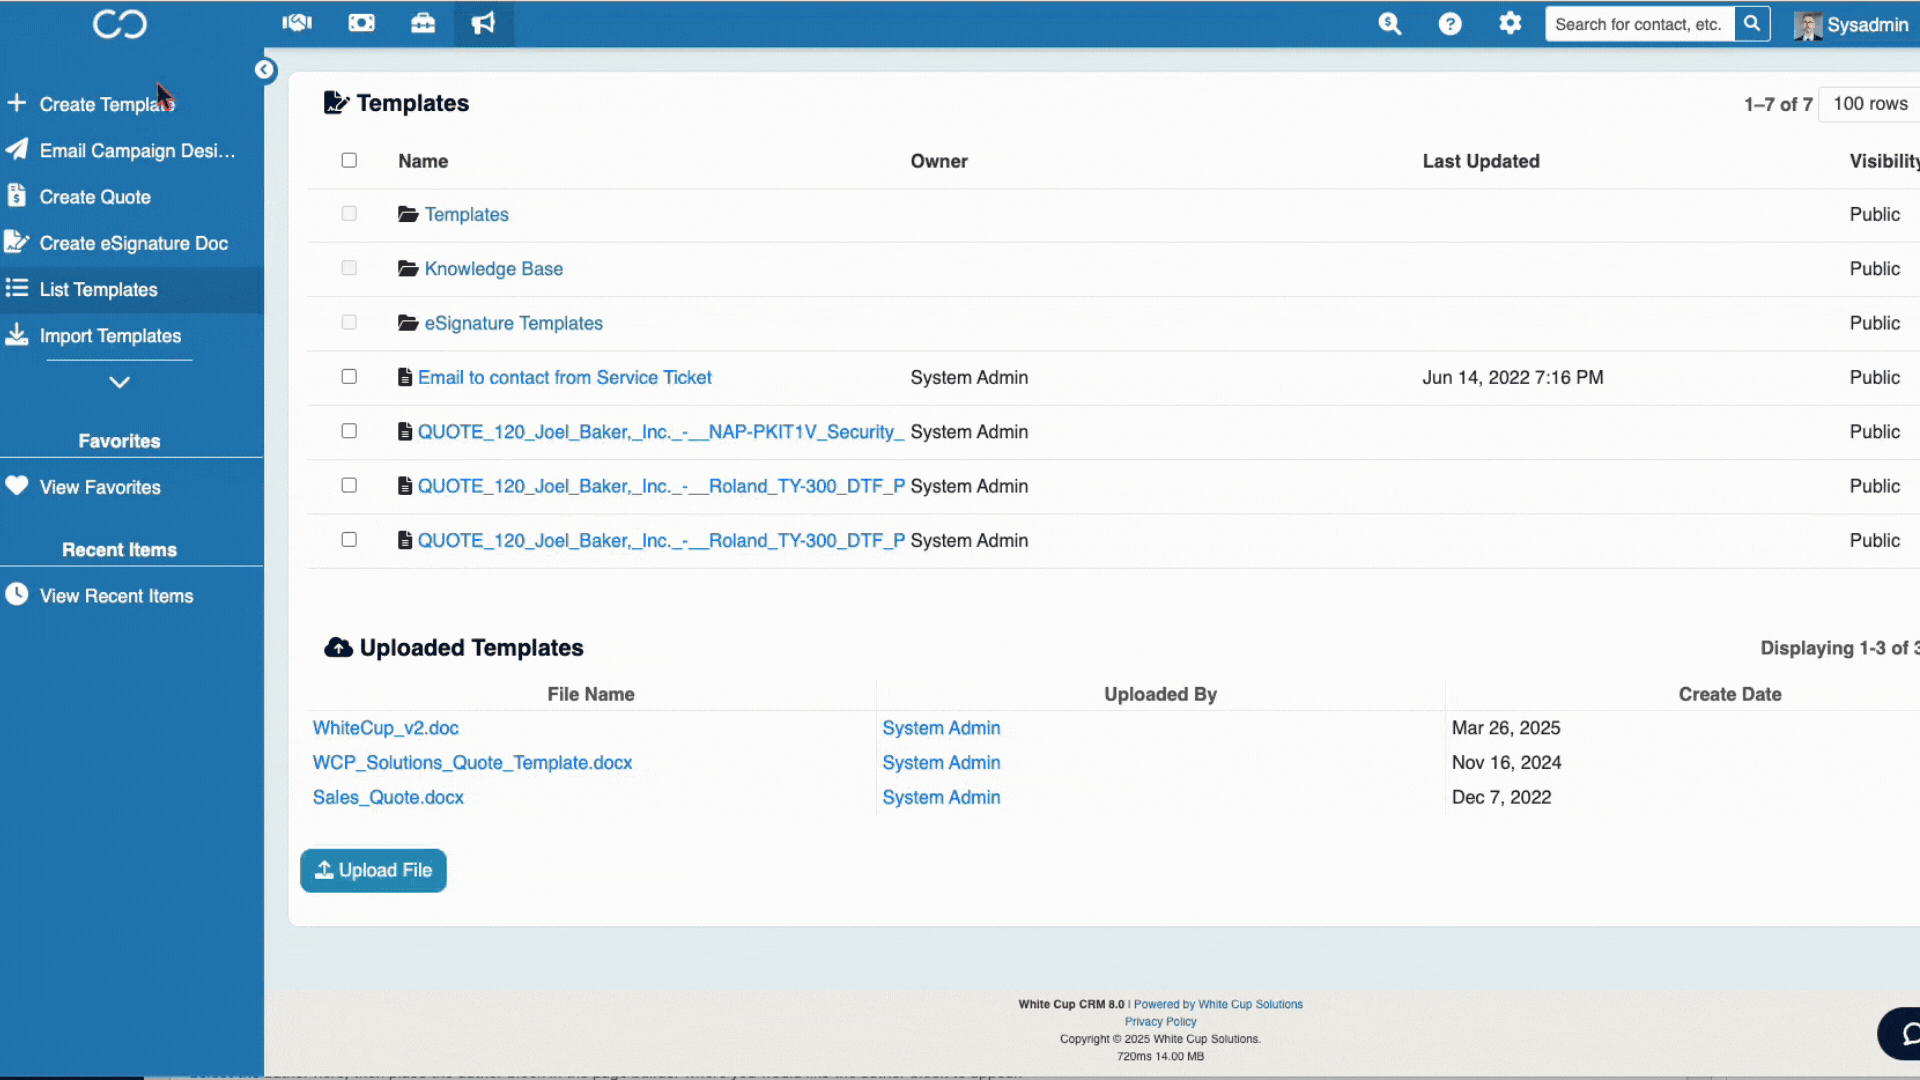1920x1080 pixels.
Task: Check the Email to contact from Service Ticket box
Action: point(349,377)
